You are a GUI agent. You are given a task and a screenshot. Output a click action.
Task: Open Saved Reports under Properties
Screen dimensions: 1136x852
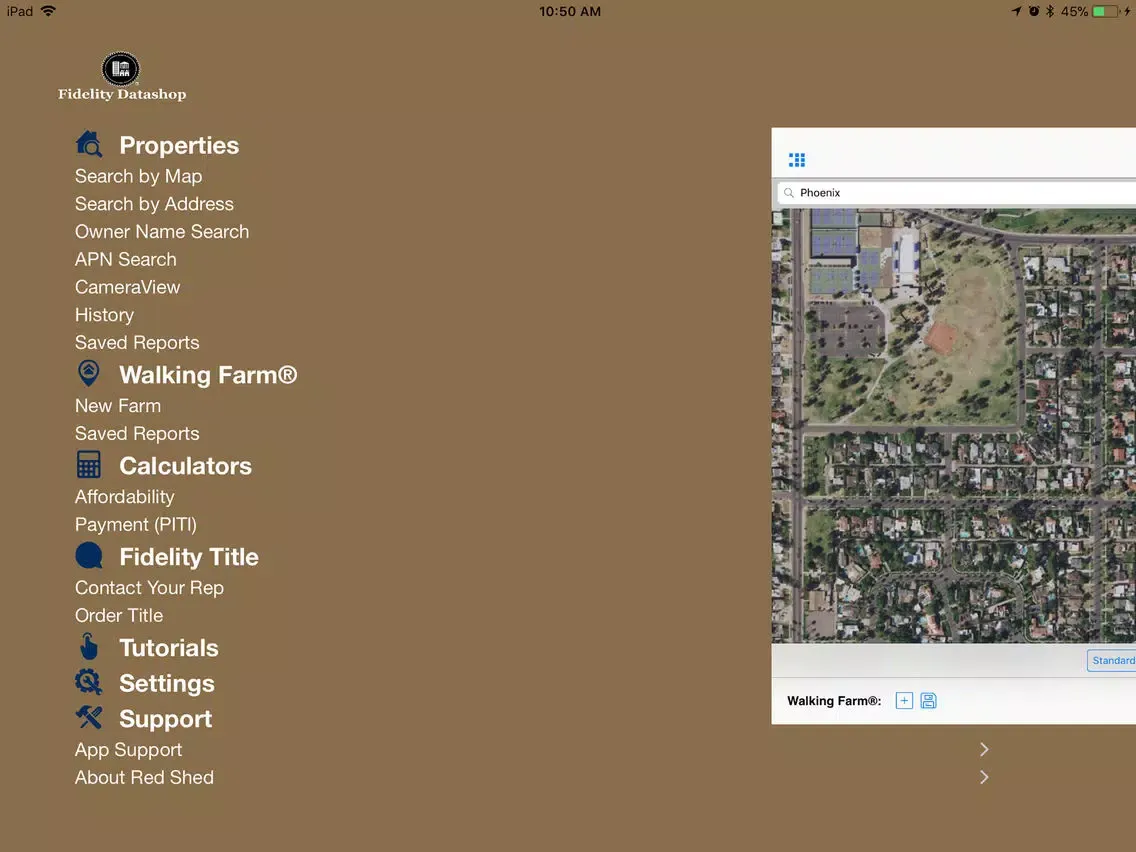coord(137,343)
